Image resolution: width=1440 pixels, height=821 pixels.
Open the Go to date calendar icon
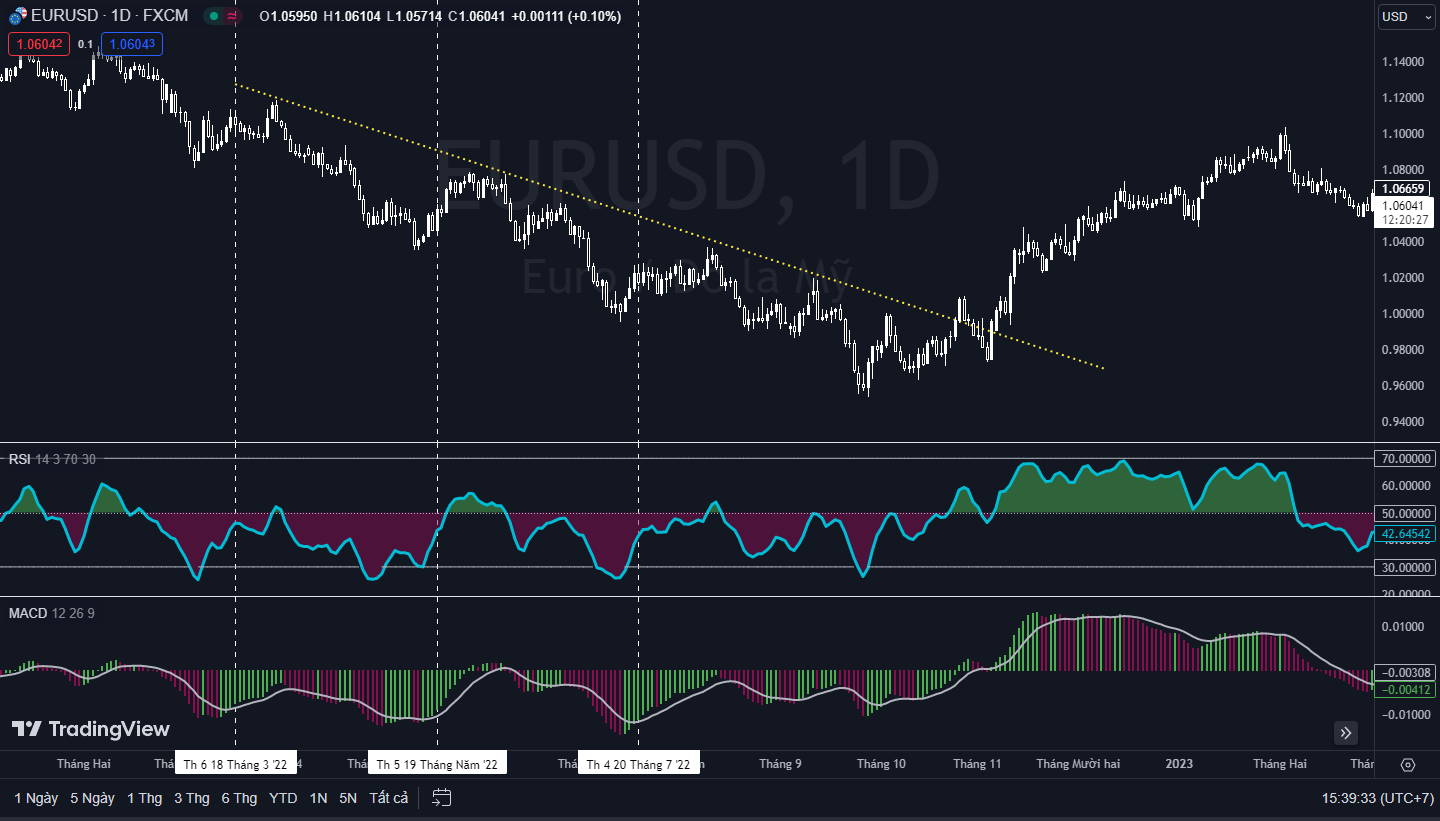click(442, 797)
